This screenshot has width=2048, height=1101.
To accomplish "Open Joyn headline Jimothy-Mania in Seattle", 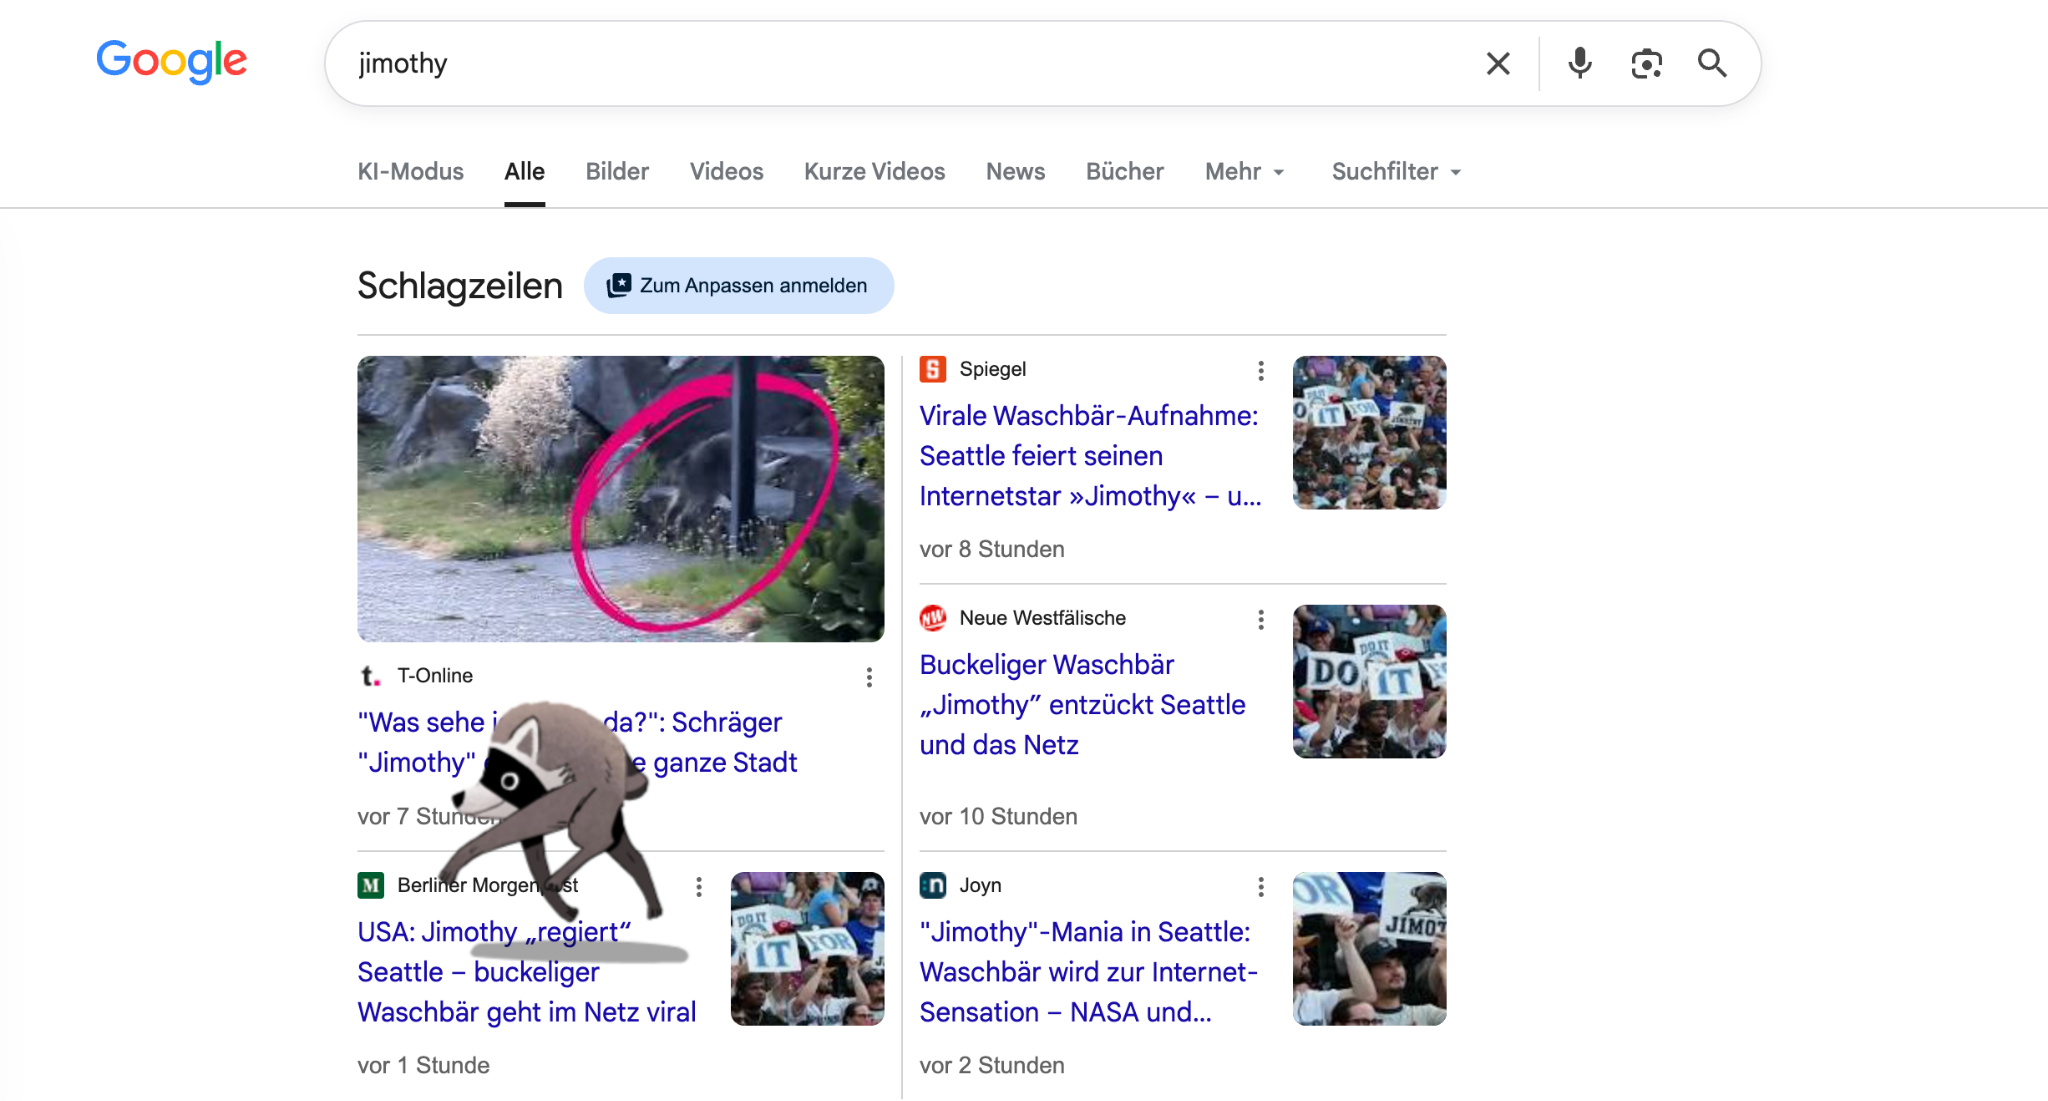I will point(1089,972).
